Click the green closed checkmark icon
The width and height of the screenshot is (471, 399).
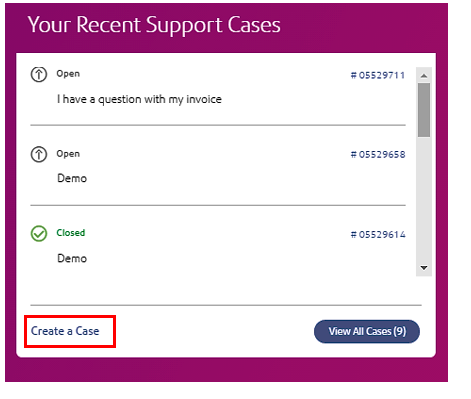[39, 233]
